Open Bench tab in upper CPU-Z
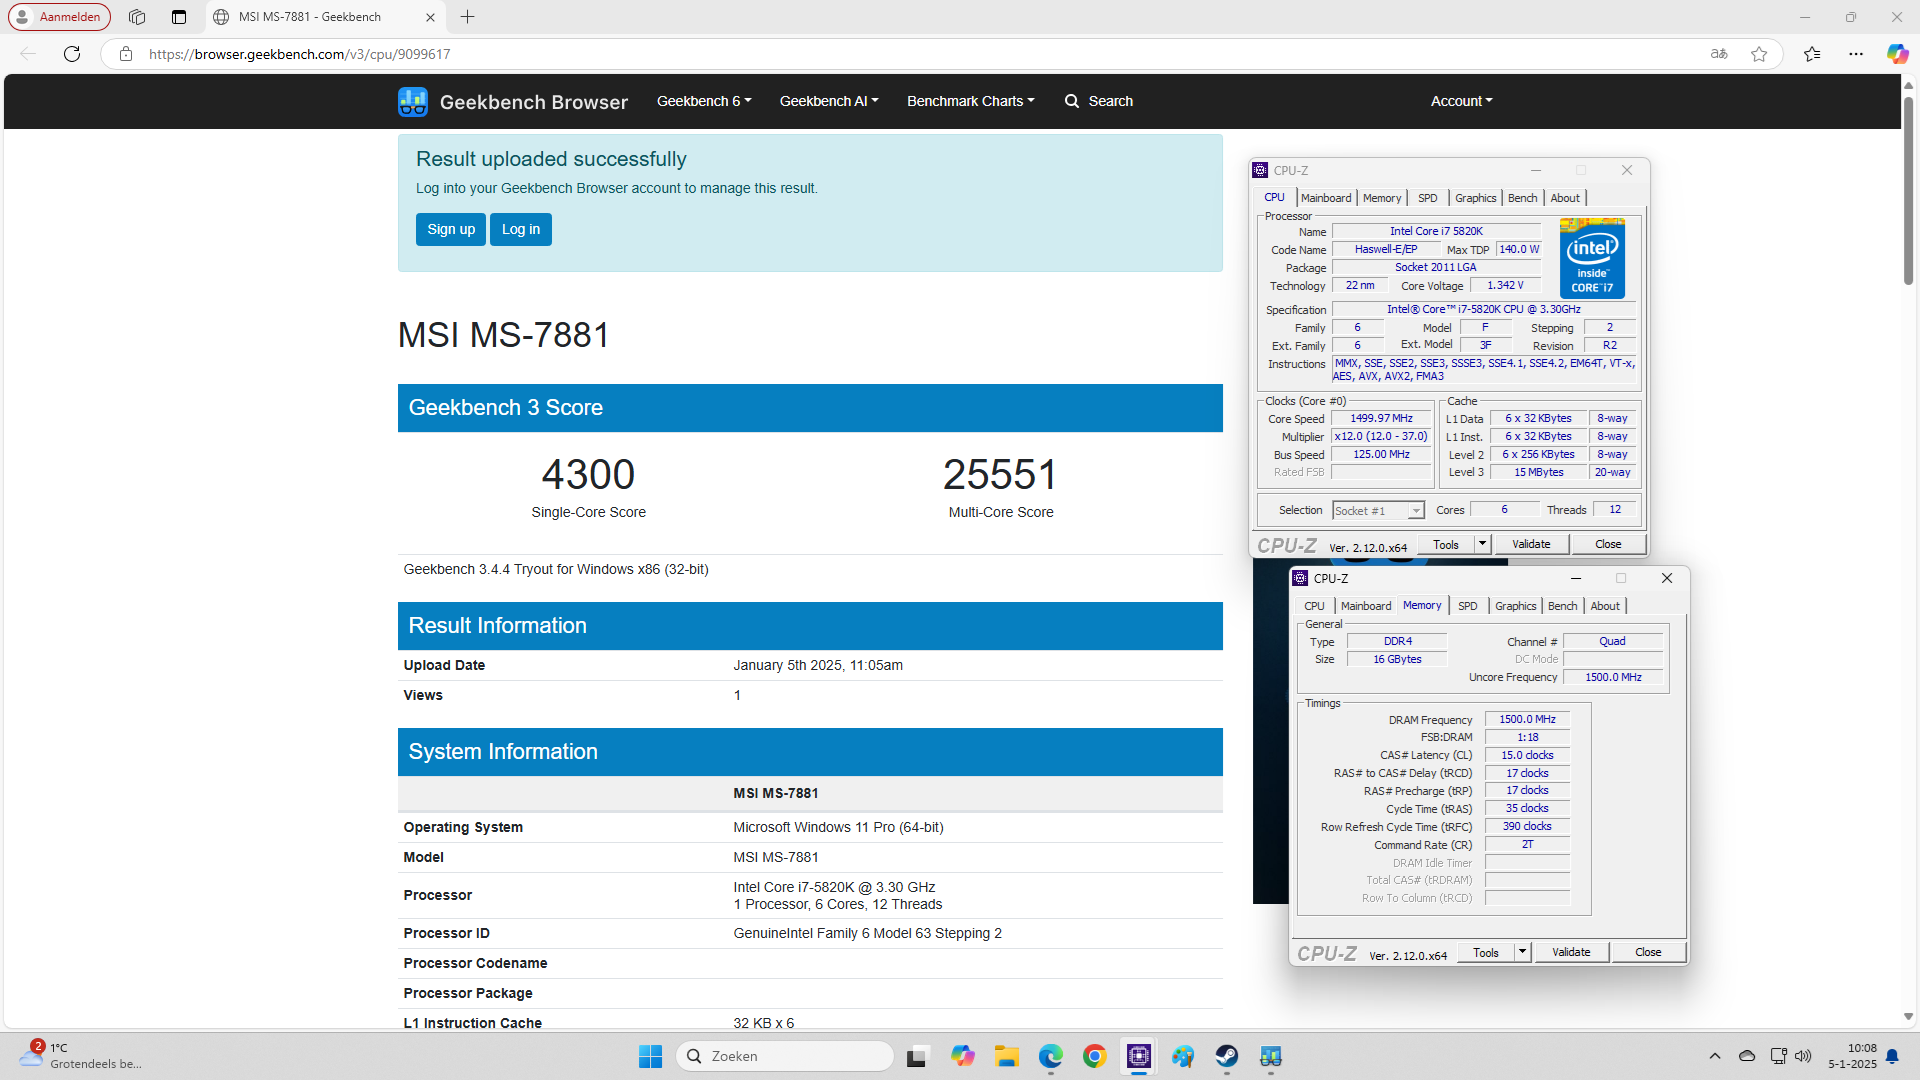1920x1080 pixels. point(1523,198)
